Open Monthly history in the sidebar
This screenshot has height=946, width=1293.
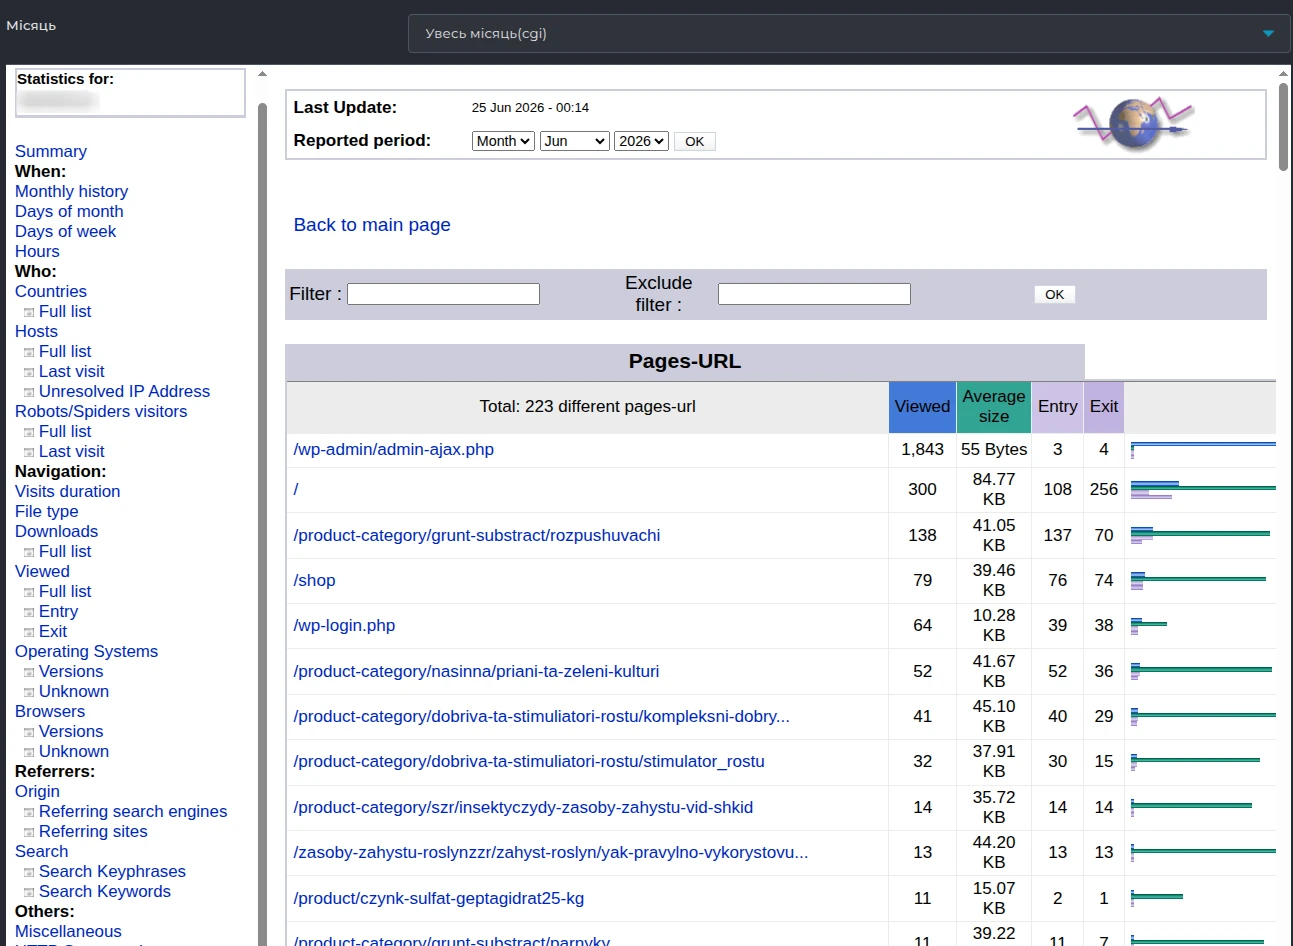(71, 191)
